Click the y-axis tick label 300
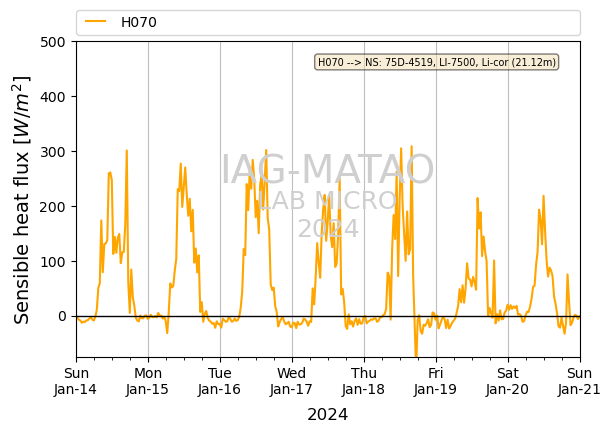 point(53,152)
